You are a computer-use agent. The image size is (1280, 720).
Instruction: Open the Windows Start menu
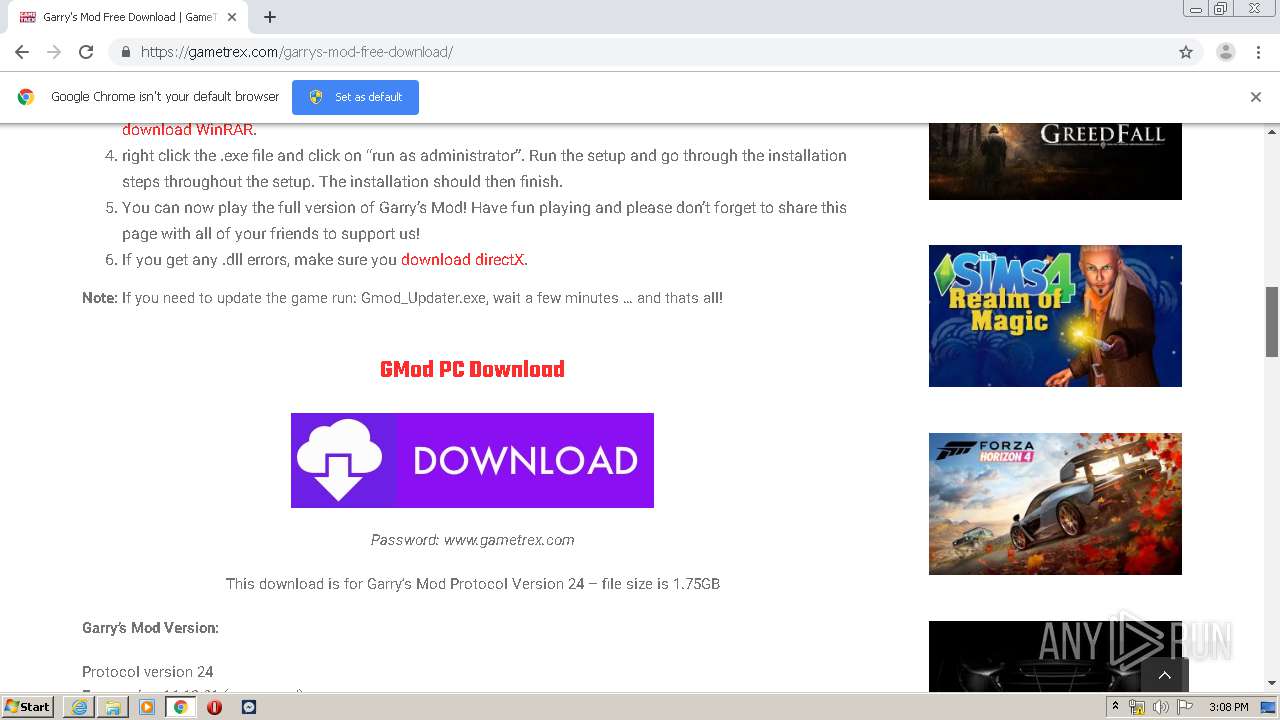pos(28,707)
